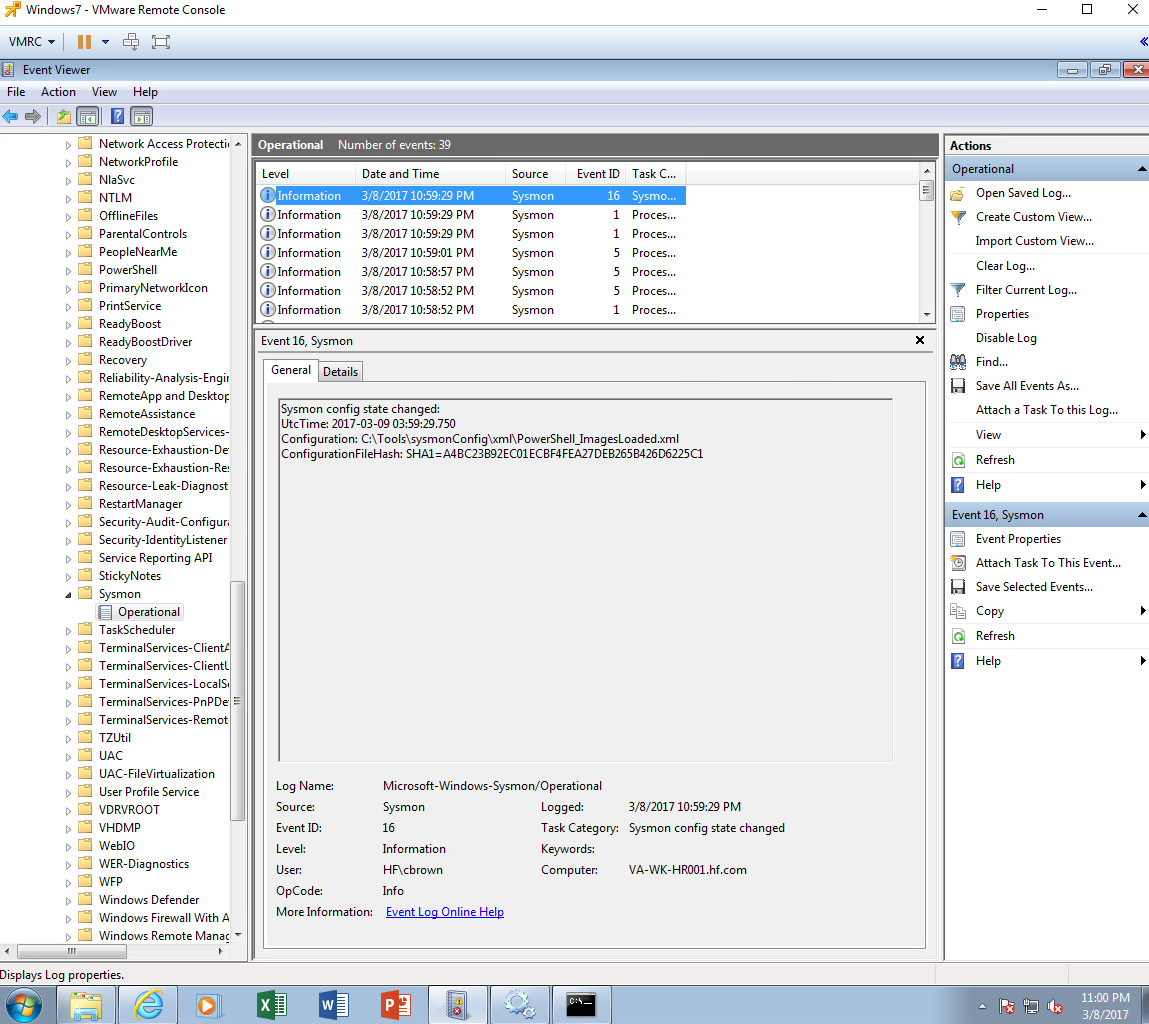This screenshot has width=1149, height=1024.
Task: Click Create Custom View funnel icon
Action: point(958,217)
